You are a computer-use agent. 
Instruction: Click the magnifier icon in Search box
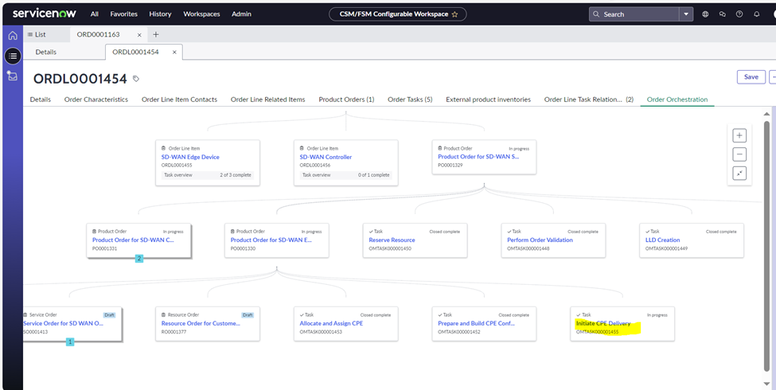(596, 14)
